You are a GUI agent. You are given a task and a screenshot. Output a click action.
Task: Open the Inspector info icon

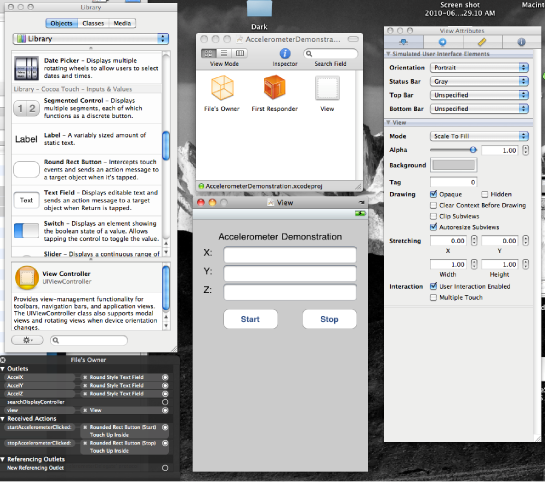point(285,54)
